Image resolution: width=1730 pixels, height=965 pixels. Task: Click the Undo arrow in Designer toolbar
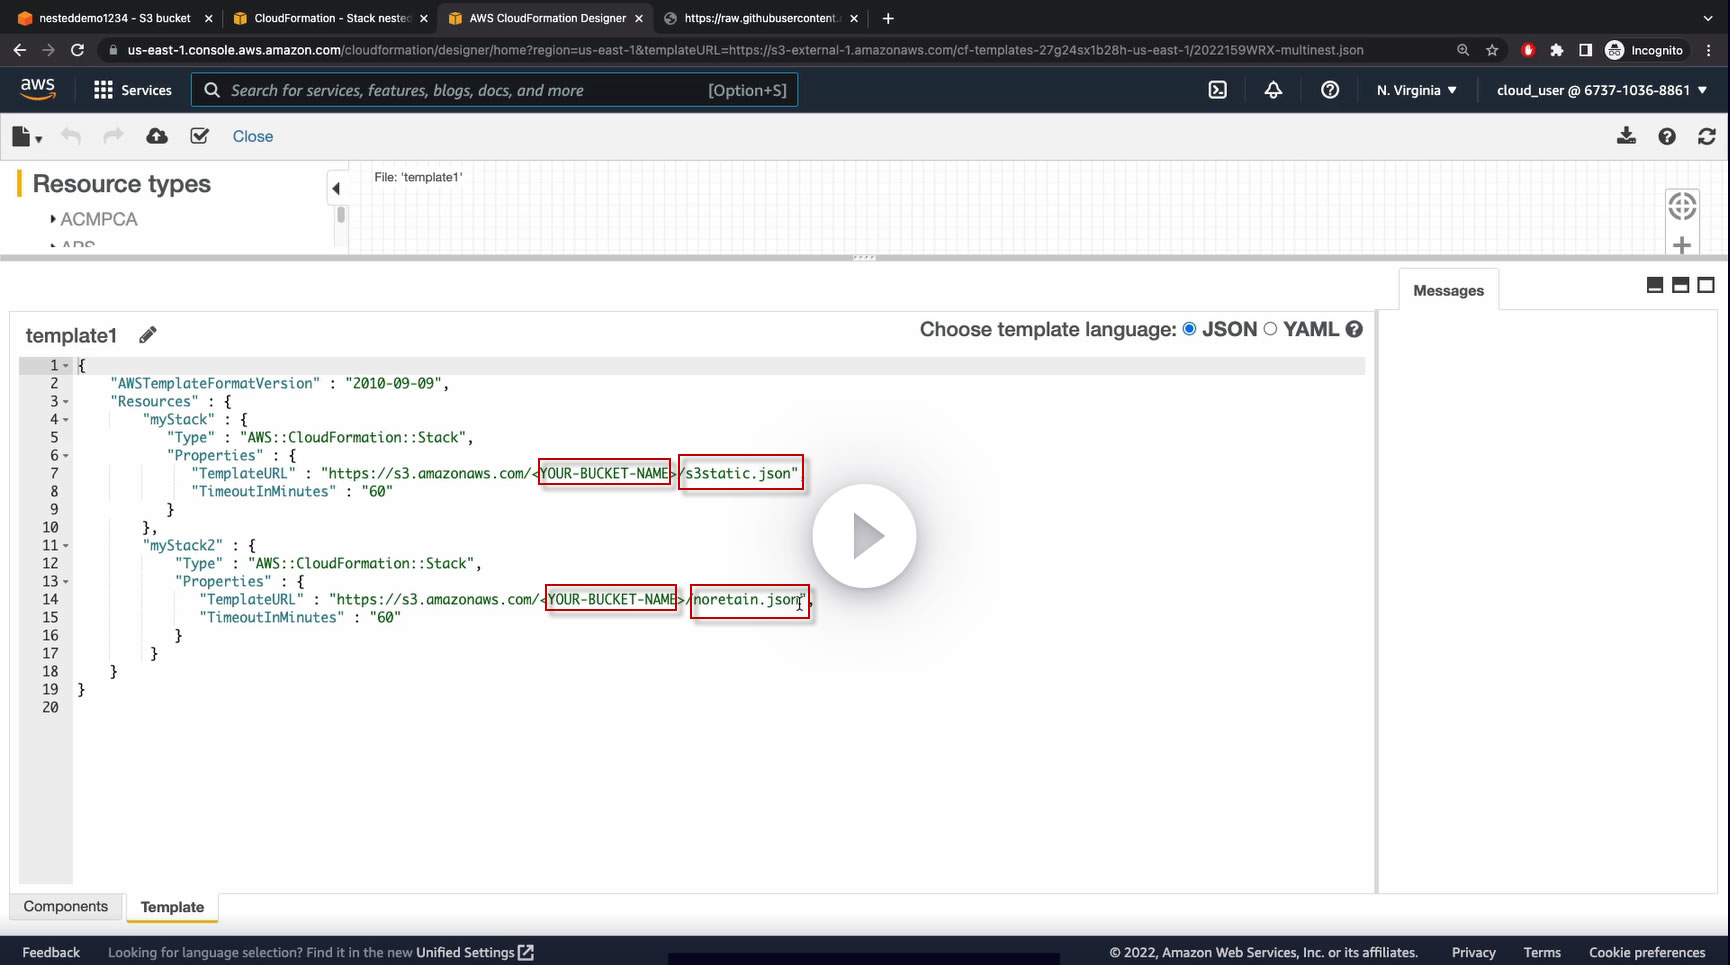(x=70, y=136)
